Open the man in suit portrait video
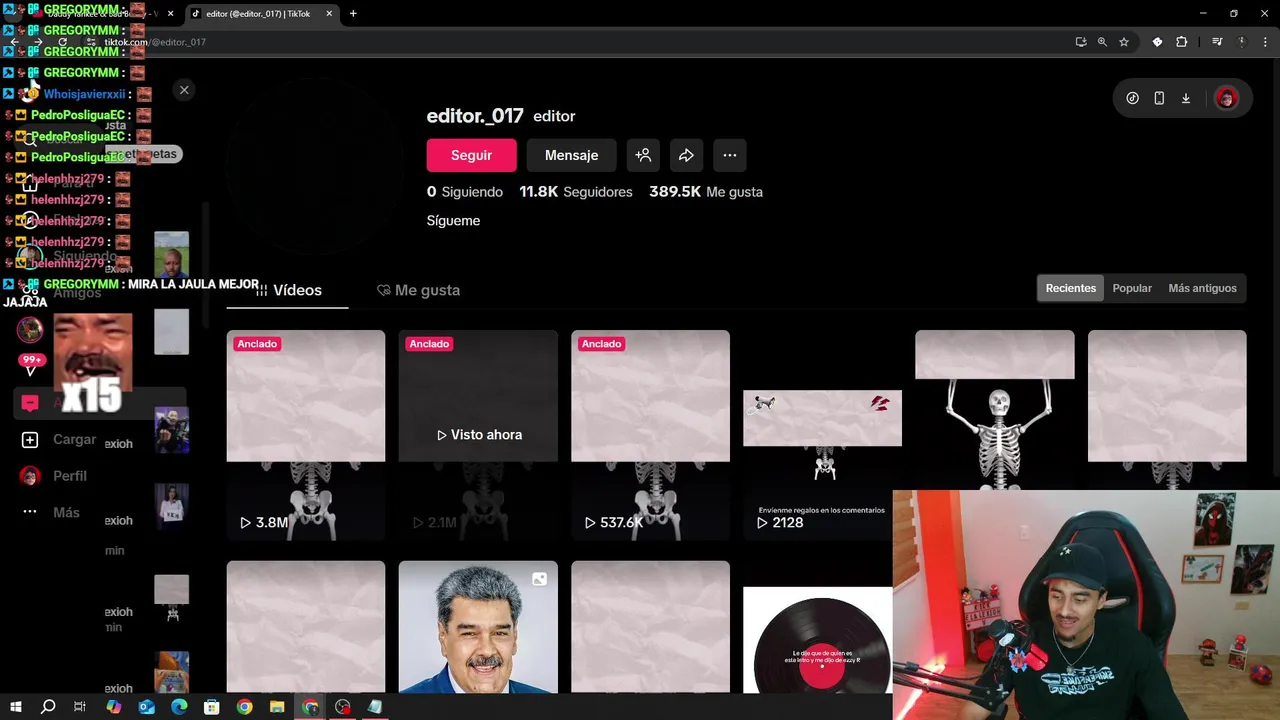1280x720 pixels. click(x=478, y=627)
